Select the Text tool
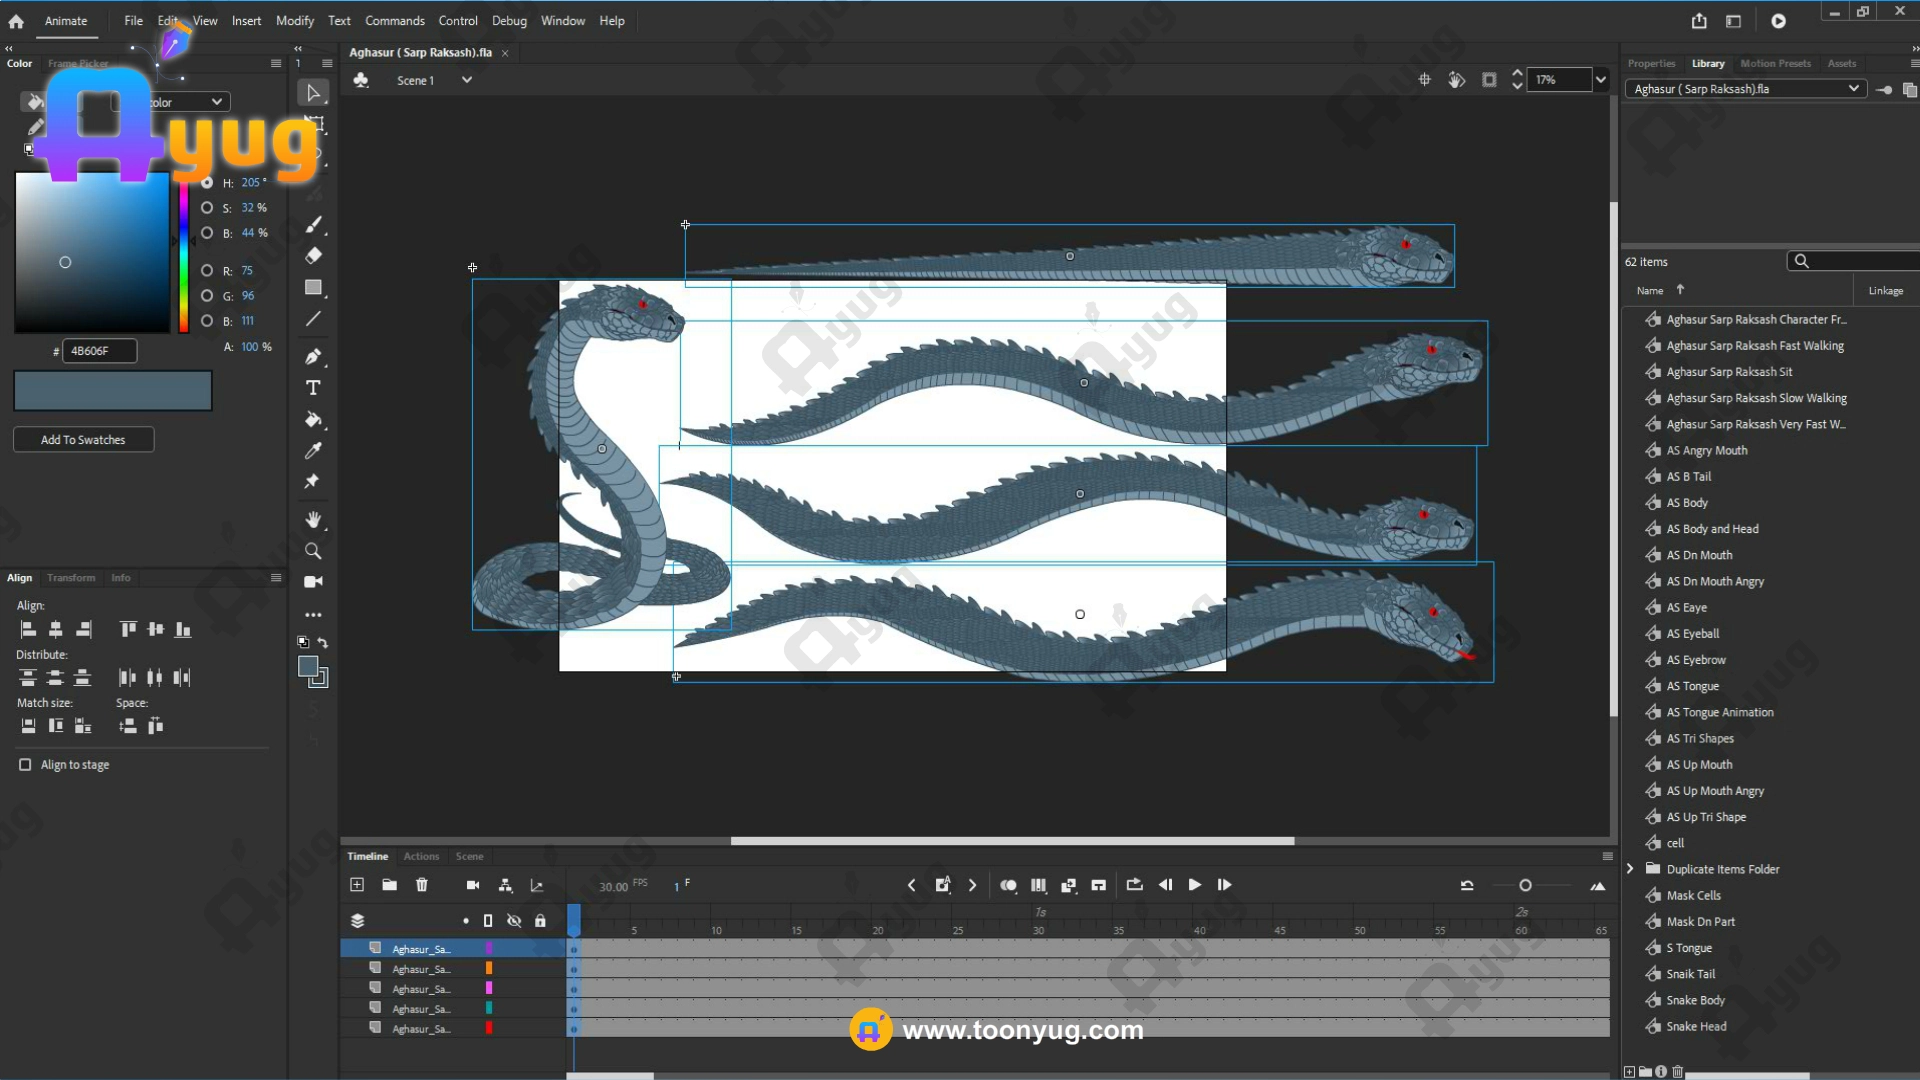 click(x=313, y=388)
